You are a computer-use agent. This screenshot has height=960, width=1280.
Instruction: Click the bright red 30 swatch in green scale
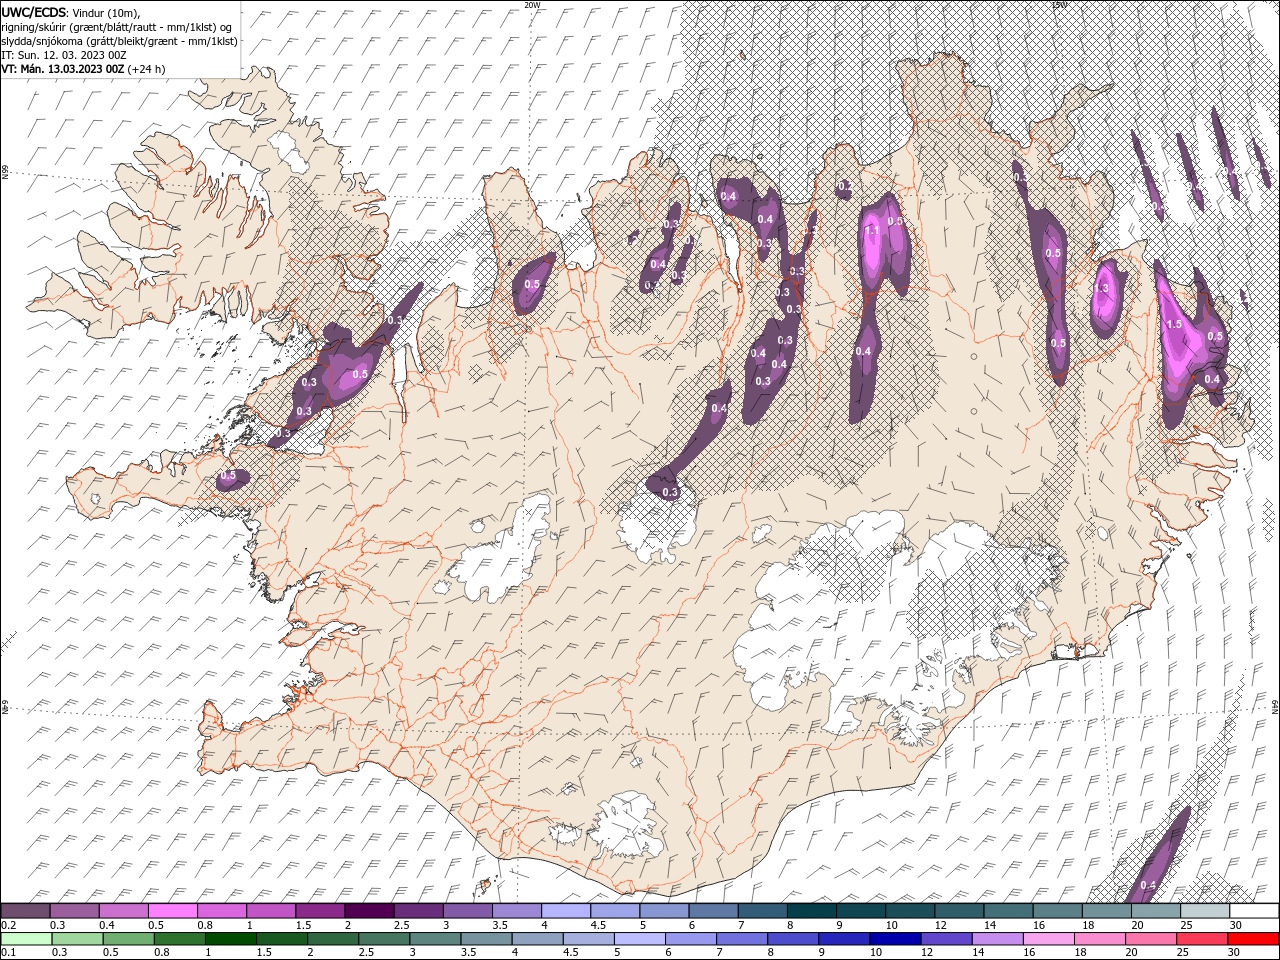[x=1252, y=939]
